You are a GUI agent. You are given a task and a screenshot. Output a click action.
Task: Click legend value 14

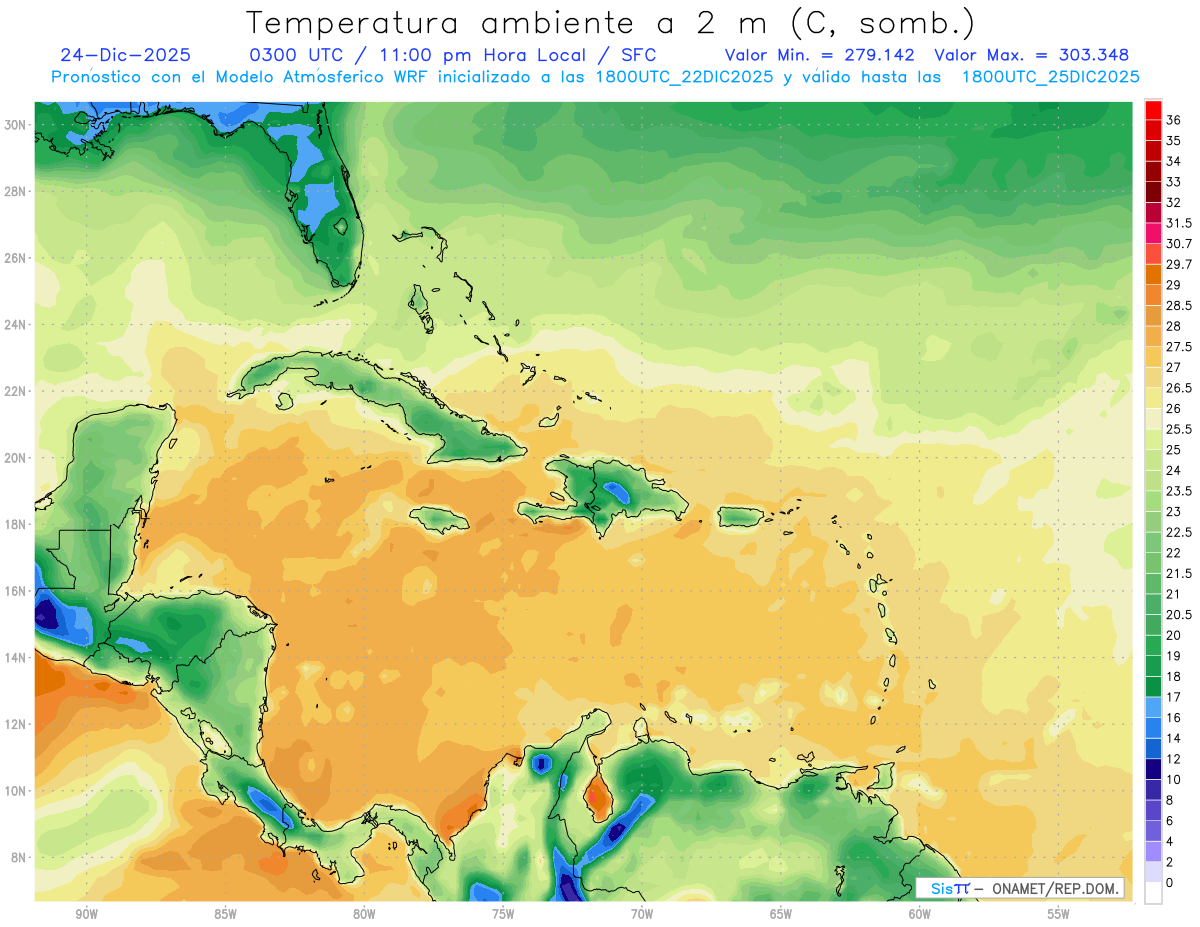[1174, 738]
